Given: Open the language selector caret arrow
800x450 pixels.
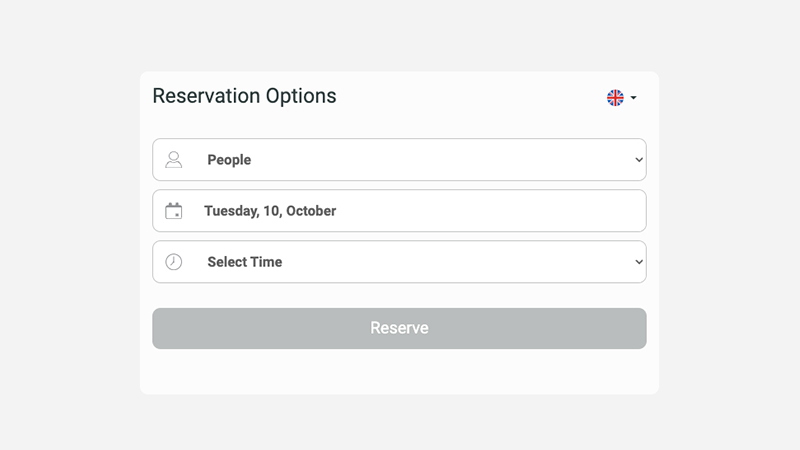Looking at the screenshot, I should pos(633,97).
